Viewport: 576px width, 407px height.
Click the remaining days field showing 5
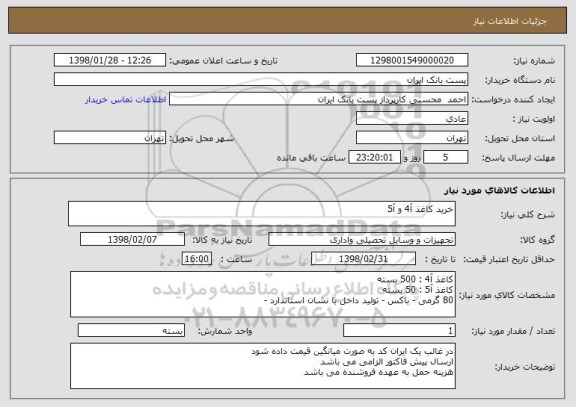[x=446, y=157]
